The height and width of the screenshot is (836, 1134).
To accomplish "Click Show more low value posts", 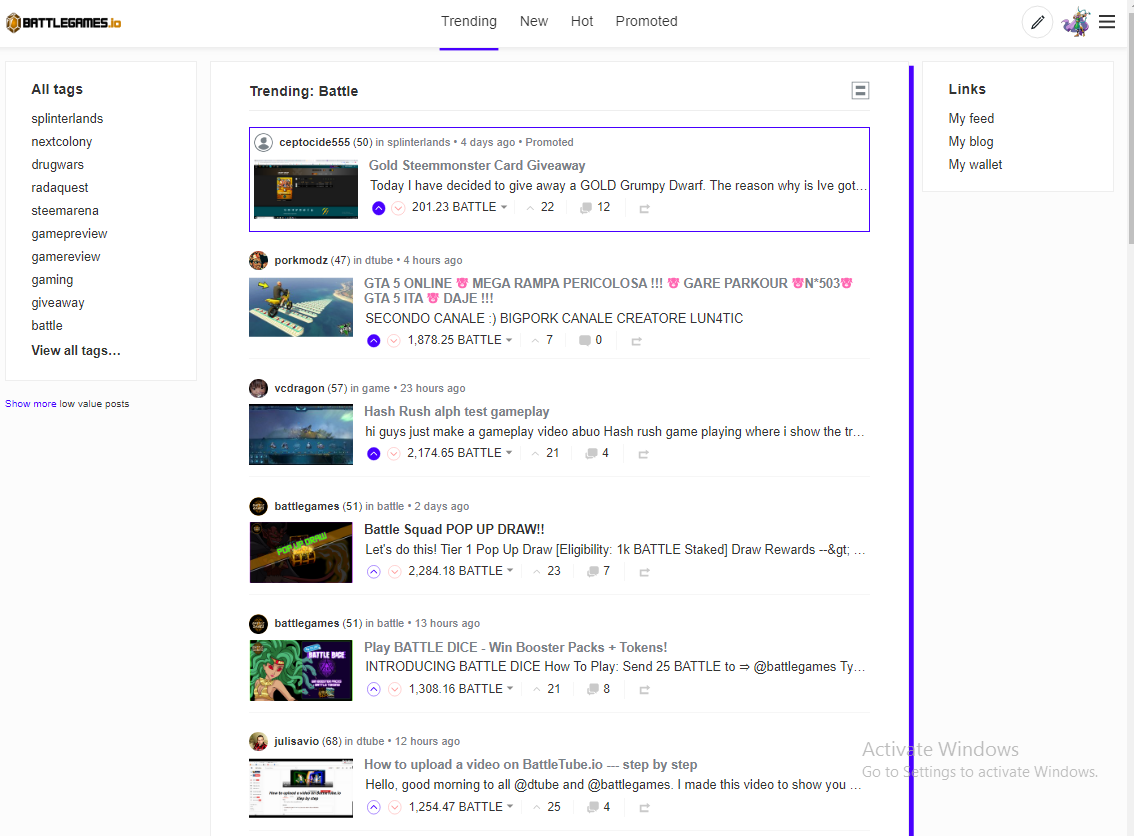I will 30,404.
